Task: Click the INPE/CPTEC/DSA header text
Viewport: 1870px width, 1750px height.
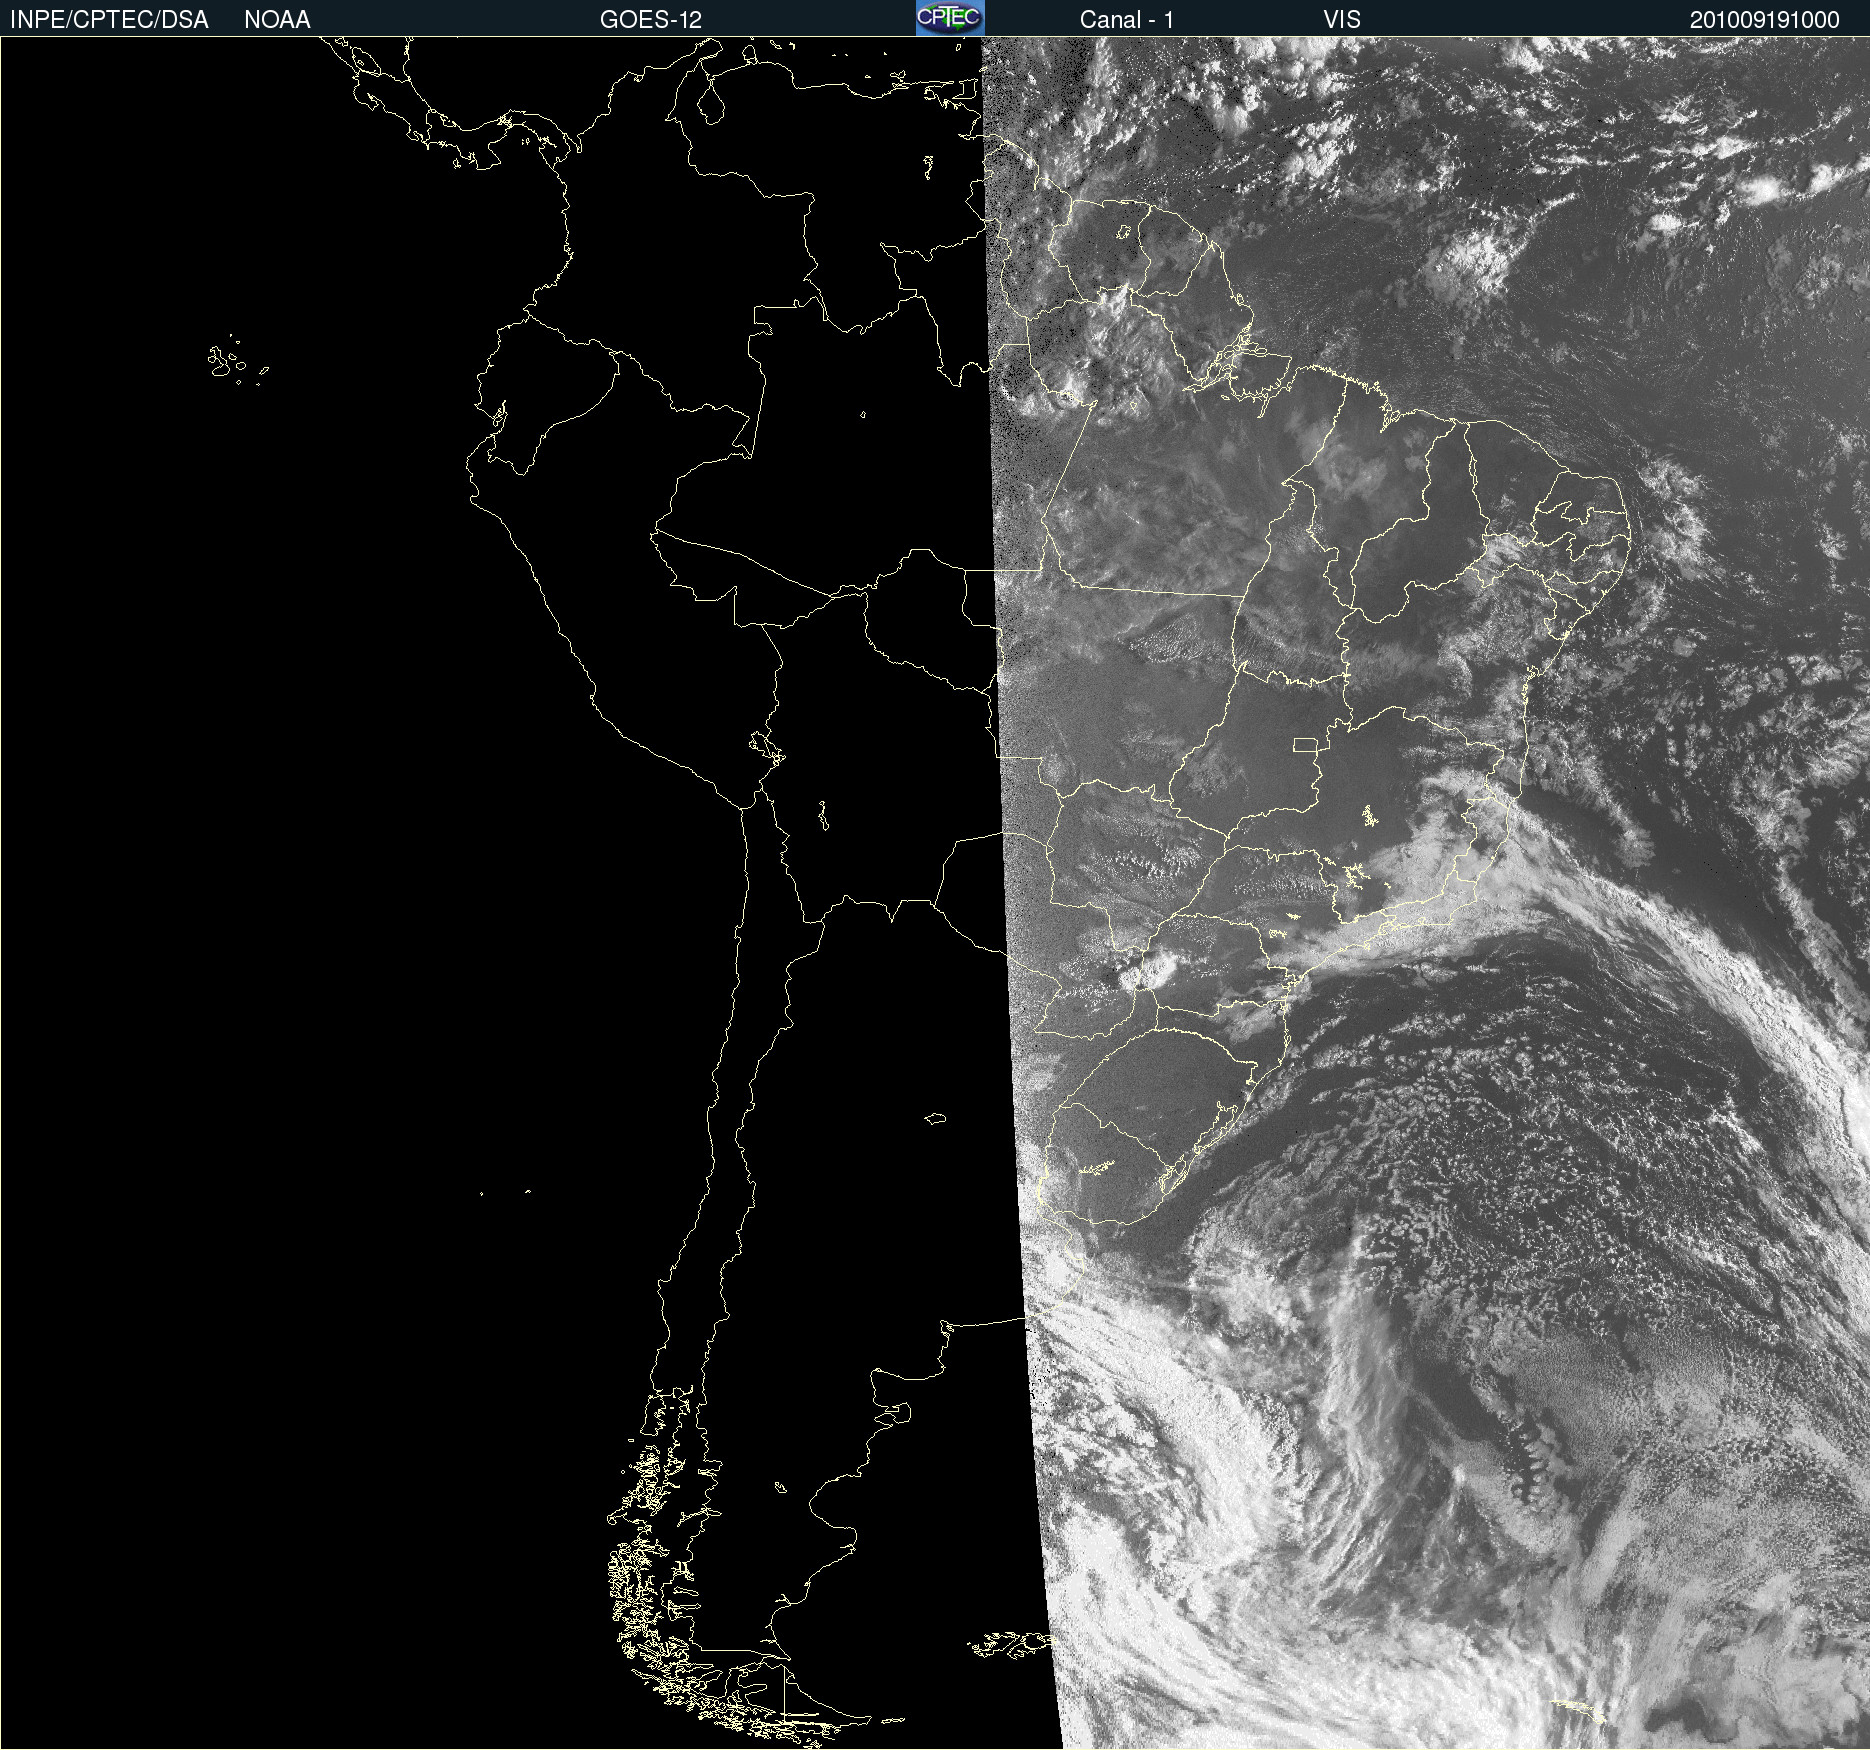Action: click(109, 20)
